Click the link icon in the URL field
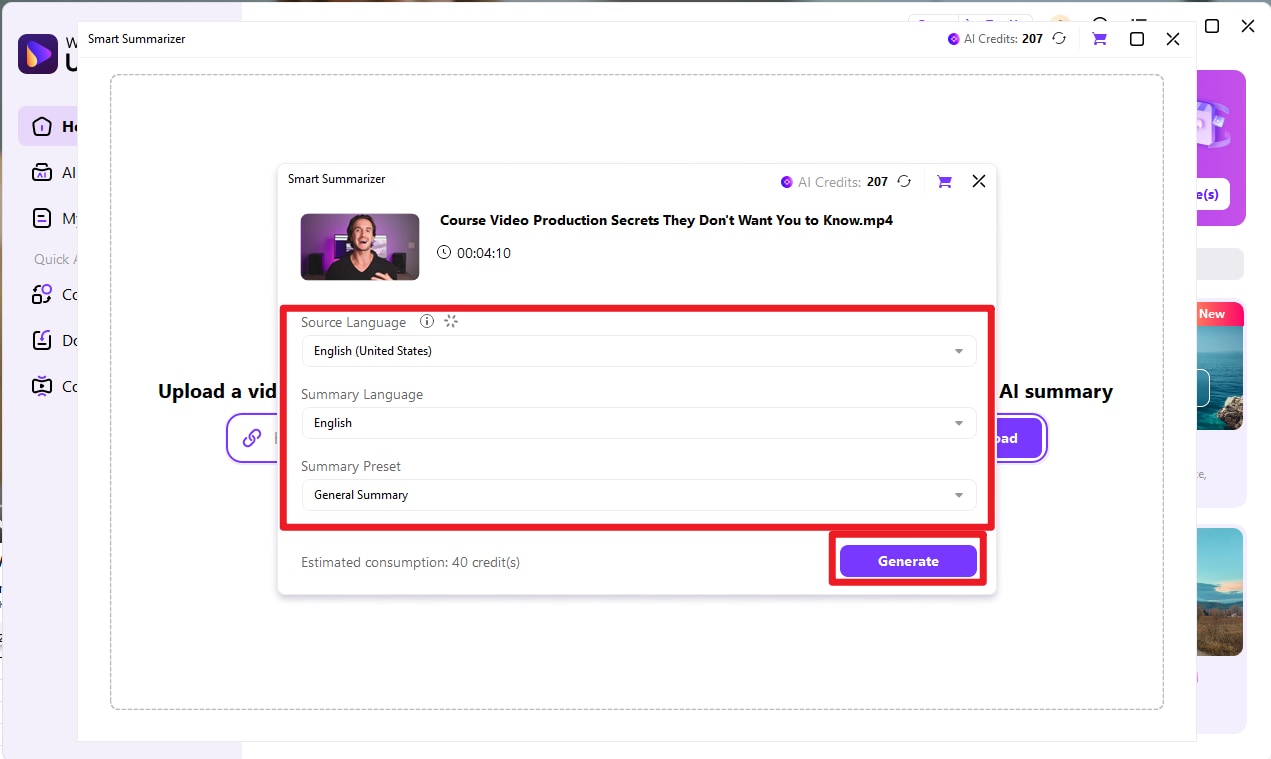Screen dimensions: 1271x759 (x=252, y=438)
